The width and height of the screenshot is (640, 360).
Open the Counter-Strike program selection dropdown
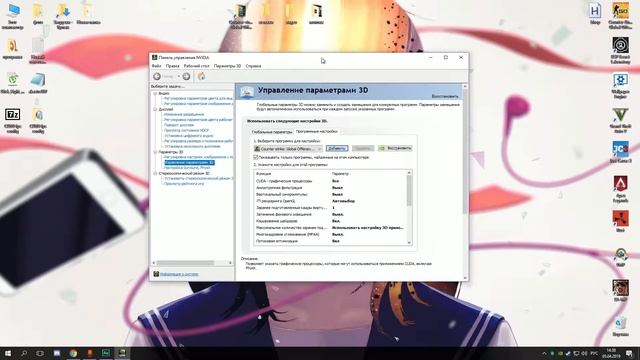pyautogui.click(x=288, y=149)
